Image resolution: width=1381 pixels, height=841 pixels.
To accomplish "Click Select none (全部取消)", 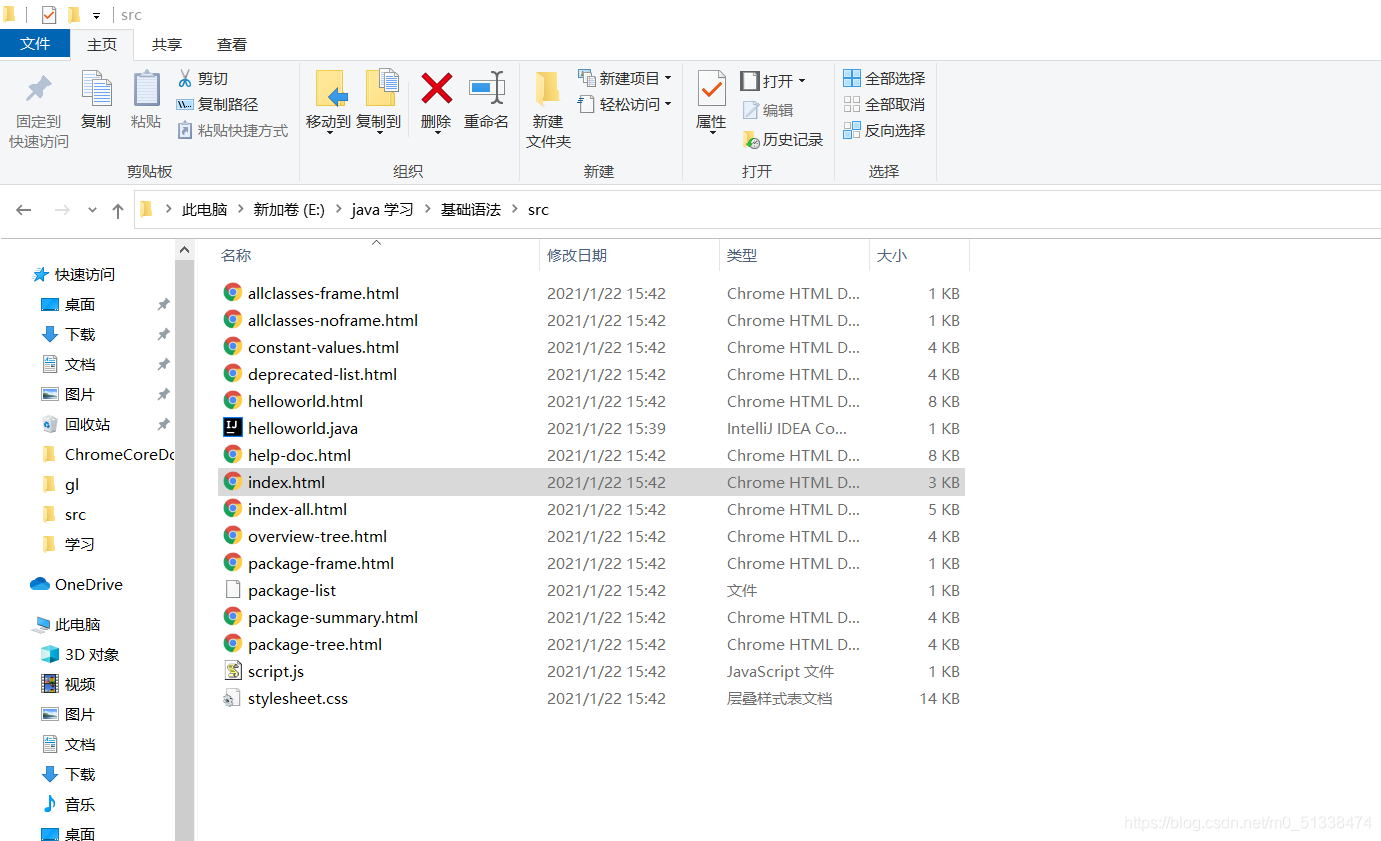I will (884, 104).
